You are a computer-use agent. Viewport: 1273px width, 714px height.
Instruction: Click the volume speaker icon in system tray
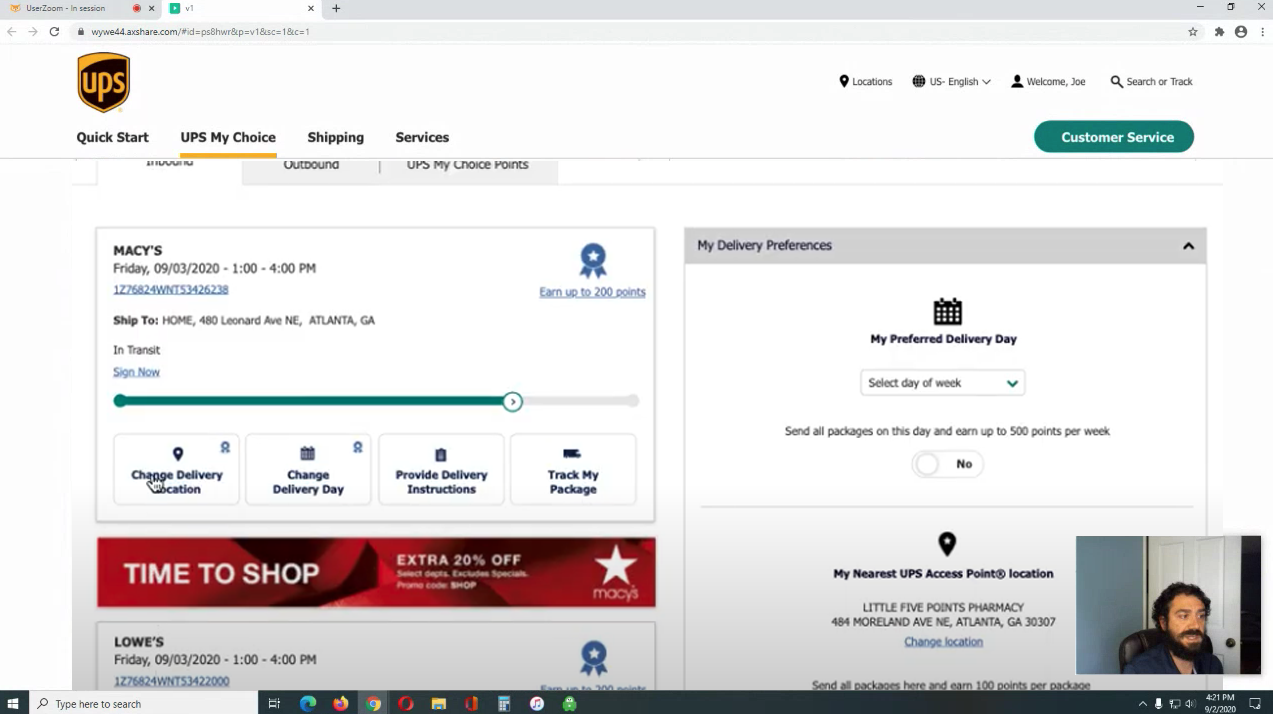[x=1190, y=704]
